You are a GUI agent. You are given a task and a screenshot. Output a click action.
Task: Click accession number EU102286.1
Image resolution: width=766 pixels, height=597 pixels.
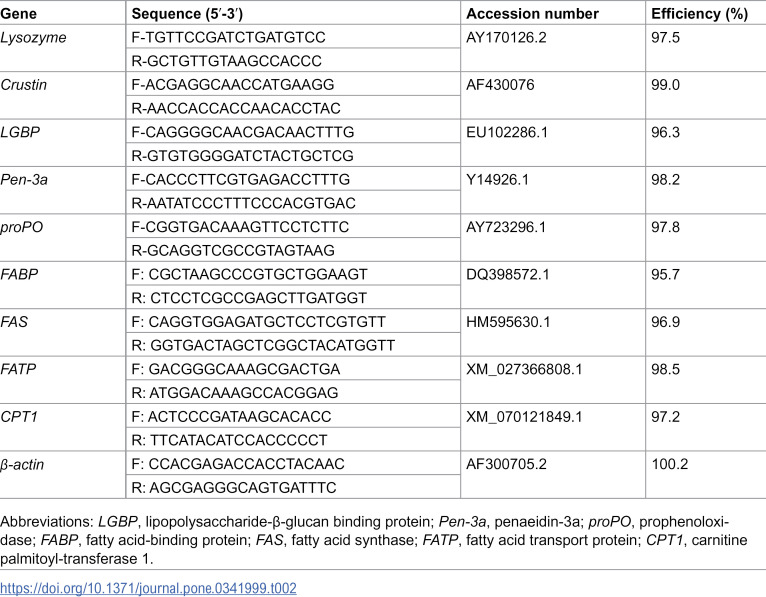click(x=507, y=132)
